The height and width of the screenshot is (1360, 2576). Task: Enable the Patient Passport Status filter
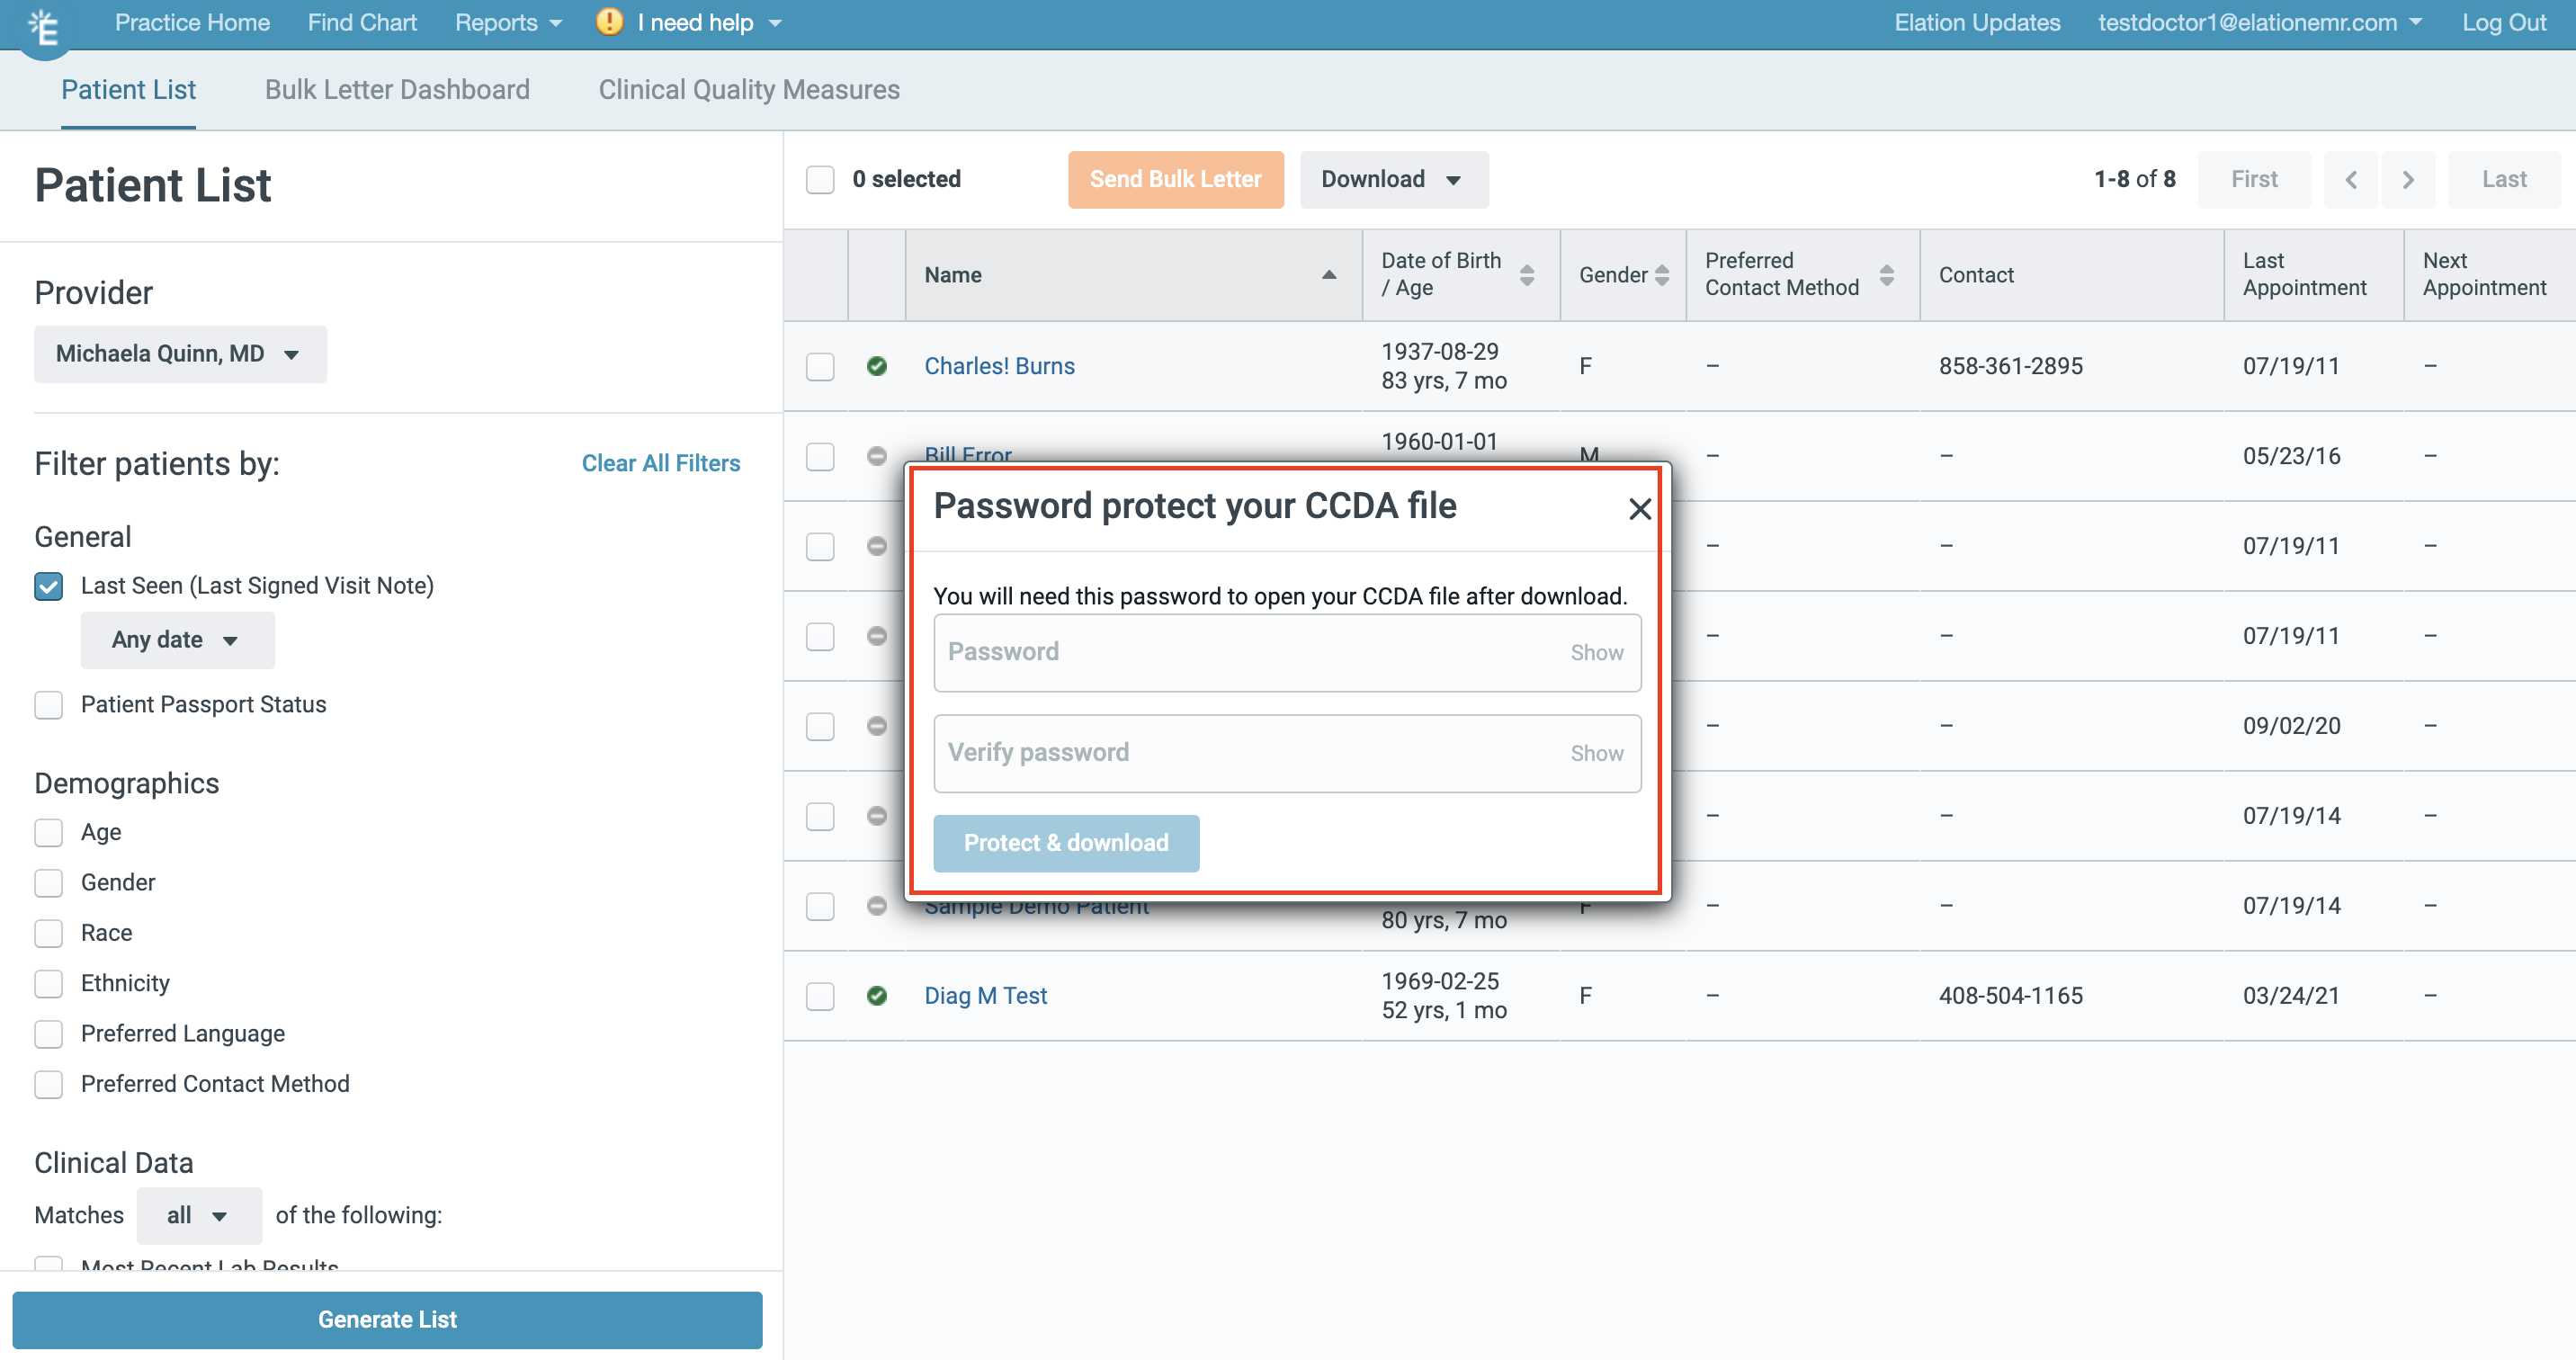[x=48, y=705]
